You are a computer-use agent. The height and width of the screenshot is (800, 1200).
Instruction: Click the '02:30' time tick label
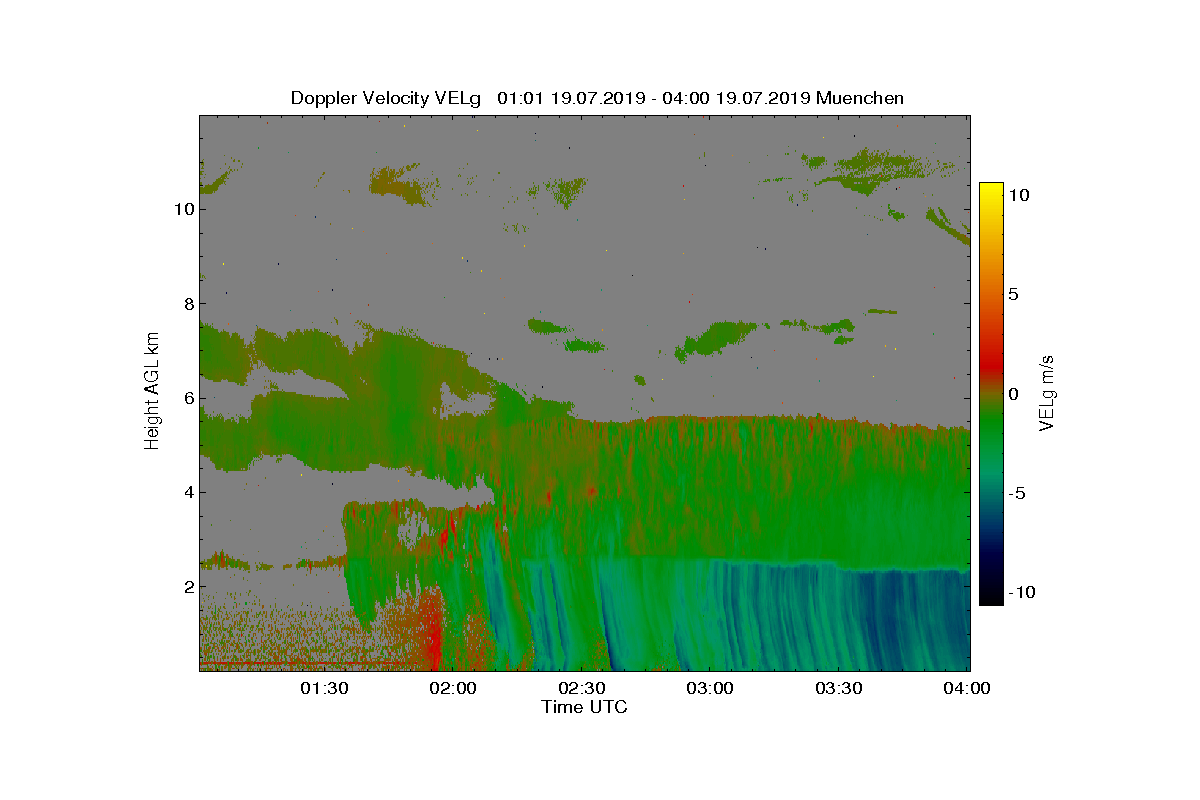[x=583, y=689]
